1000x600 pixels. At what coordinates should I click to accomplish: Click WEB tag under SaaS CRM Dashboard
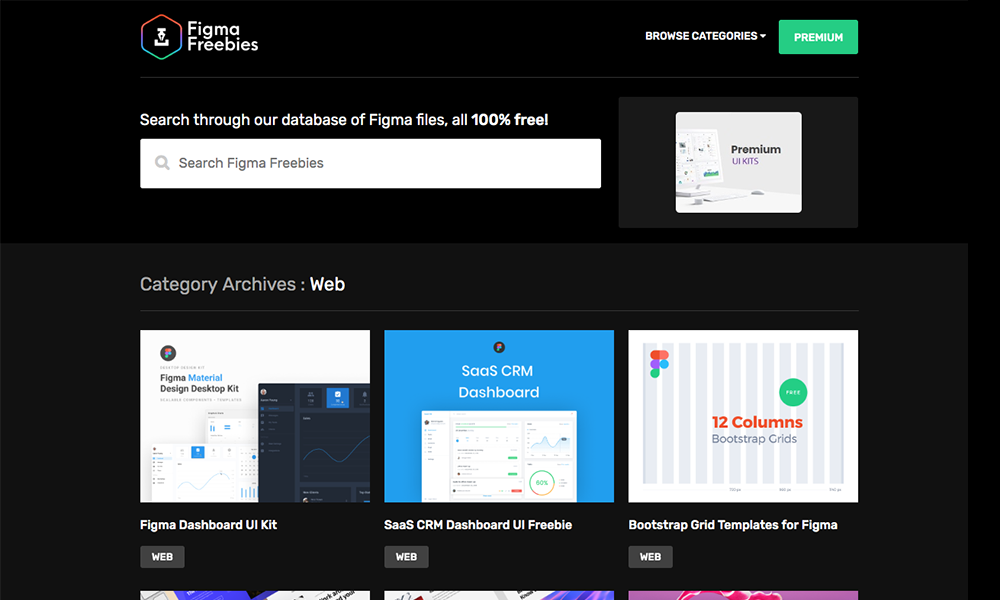click(x=406, y=557)
